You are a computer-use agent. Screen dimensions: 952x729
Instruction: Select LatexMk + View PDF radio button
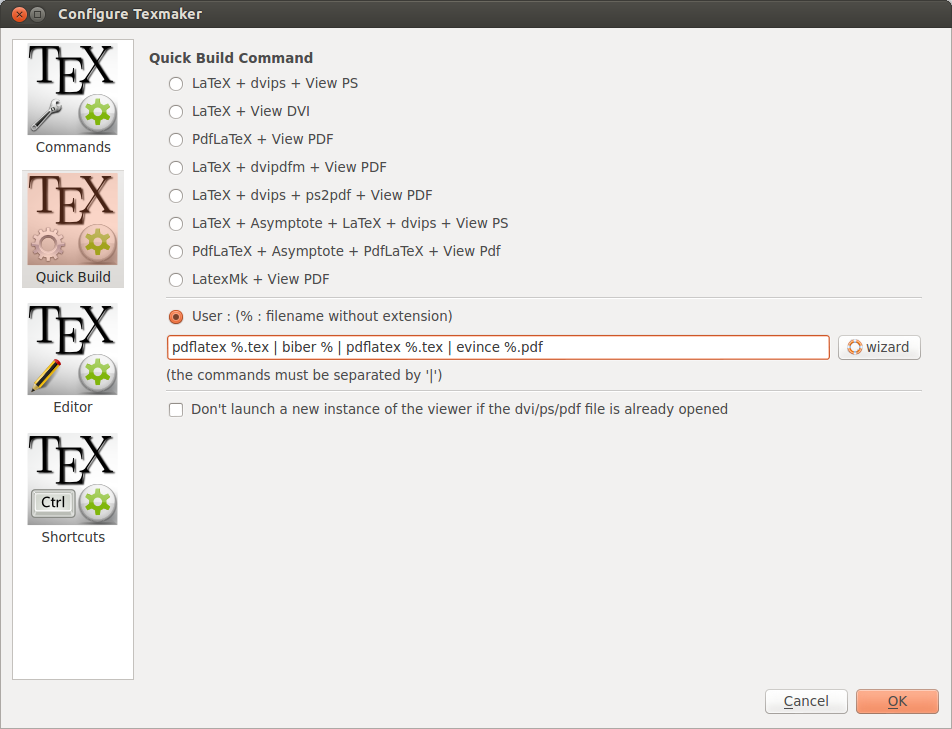[176, 280]
